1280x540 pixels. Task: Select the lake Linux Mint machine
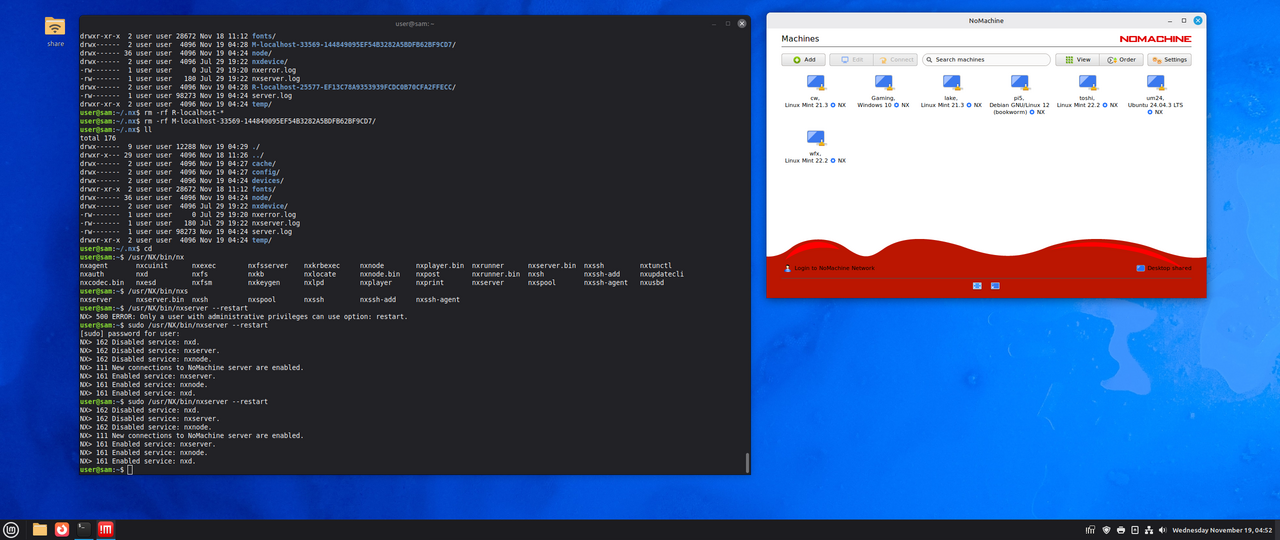951,83
